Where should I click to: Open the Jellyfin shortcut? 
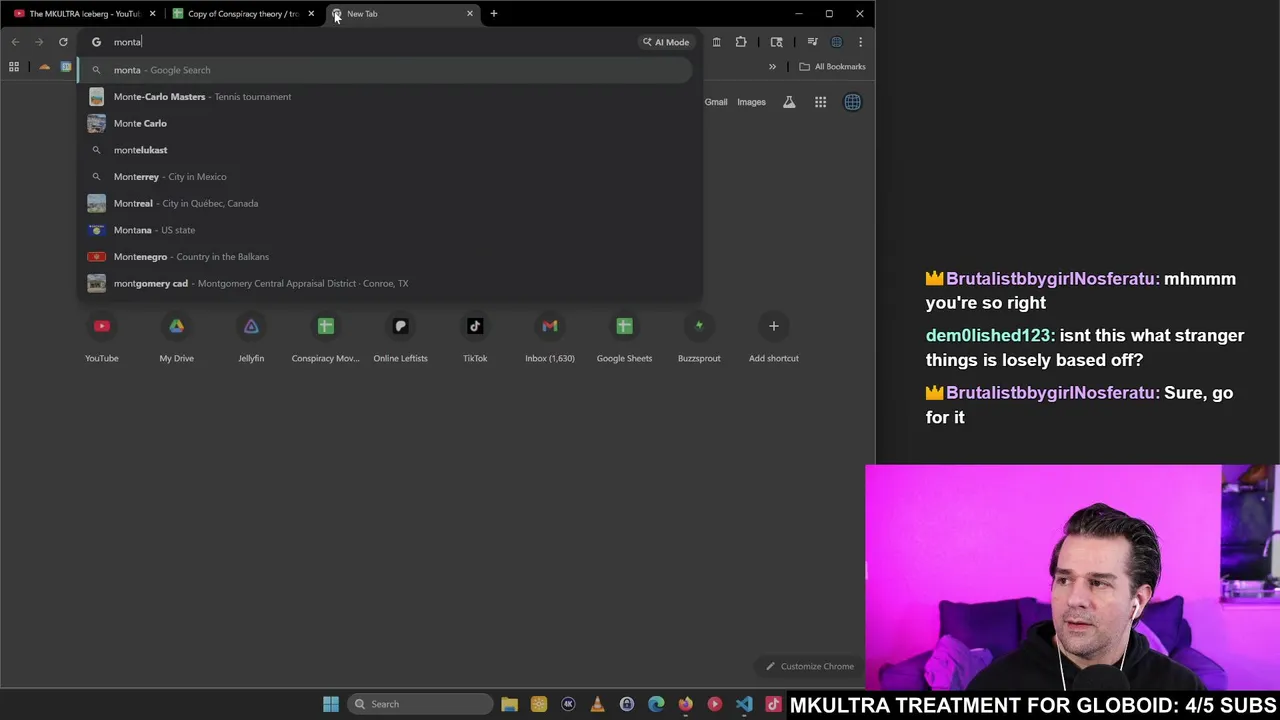251,338
